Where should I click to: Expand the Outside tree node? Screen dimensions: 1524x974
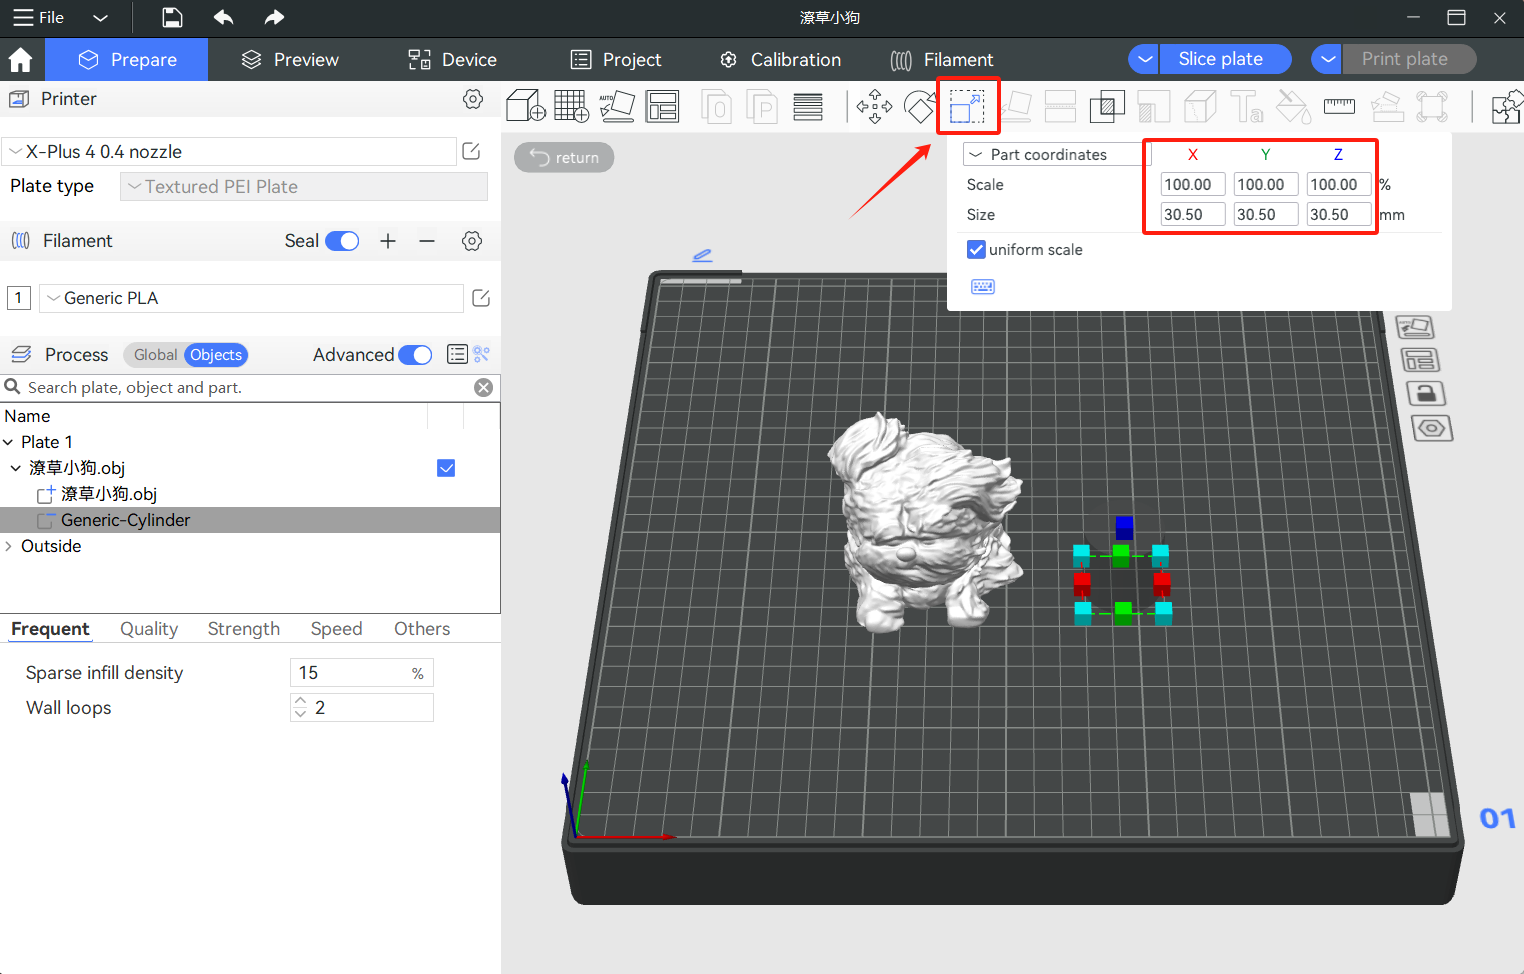(x=8, y=546)
